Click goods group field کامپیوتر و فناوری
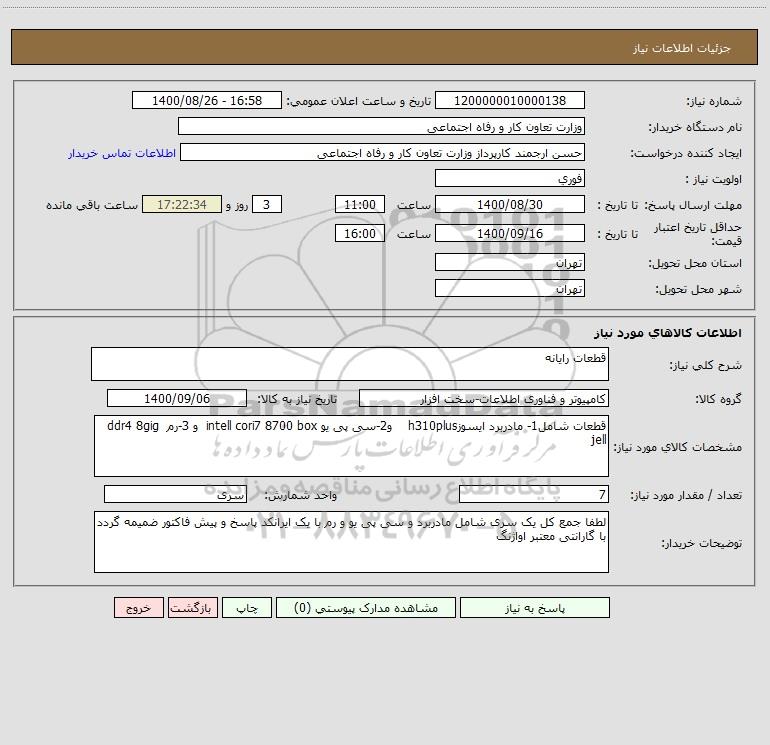 click(x=484, y=398)
